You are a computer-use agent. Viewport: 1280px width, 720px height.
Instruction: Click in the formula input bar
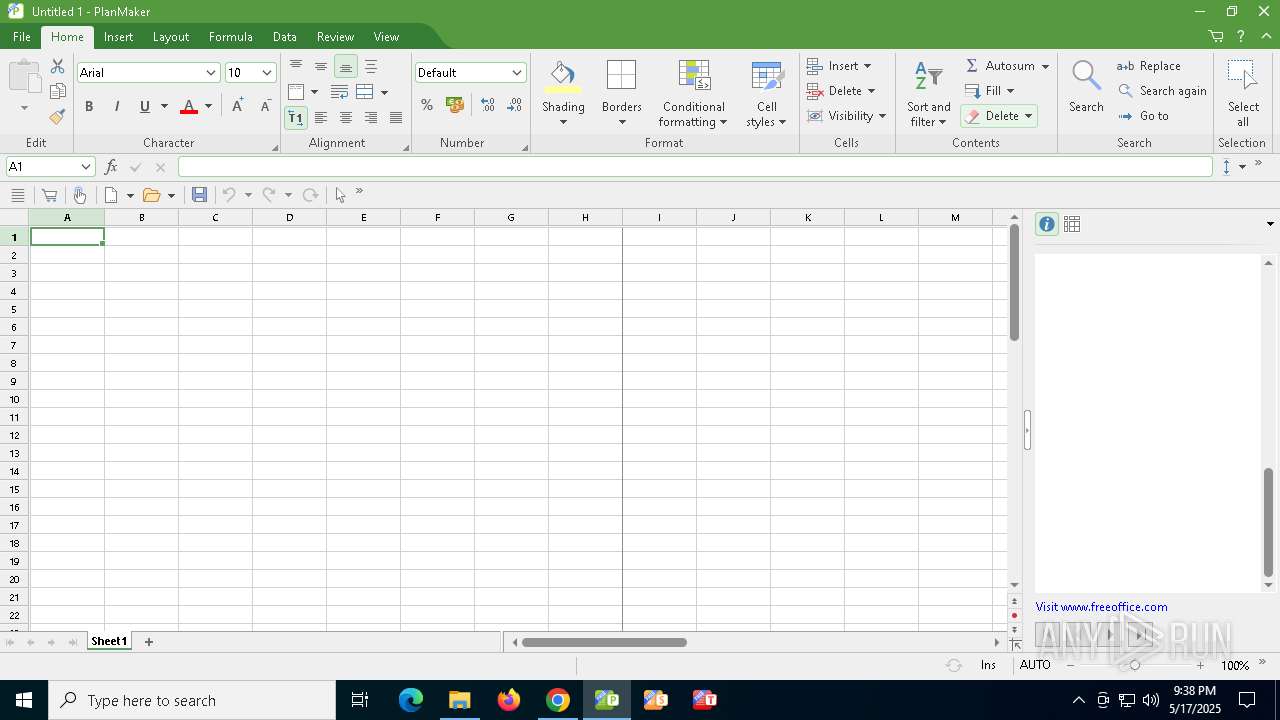pos(695,167)
